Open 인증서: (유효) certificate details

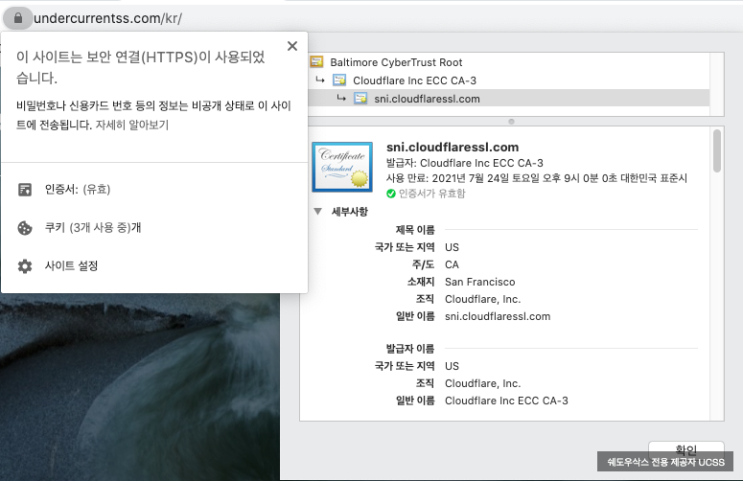point(78,190)
